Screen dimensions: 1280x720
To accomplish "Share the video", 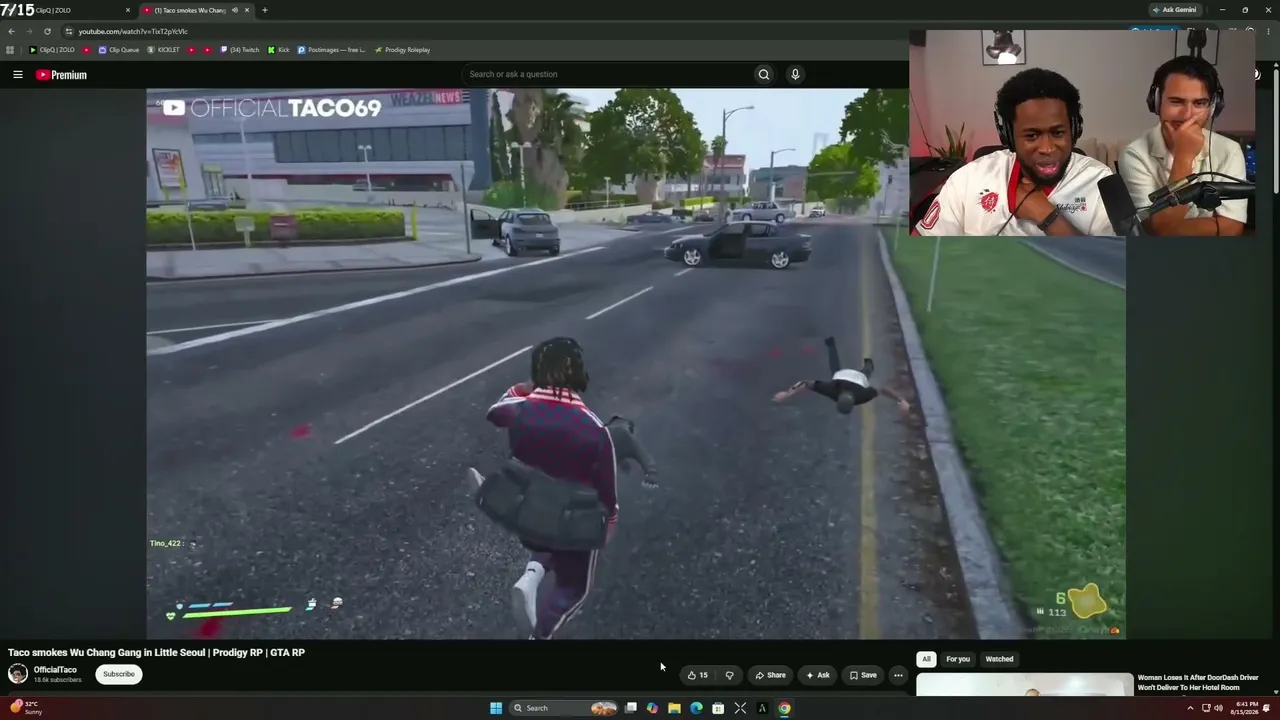I will pos(770,675).
